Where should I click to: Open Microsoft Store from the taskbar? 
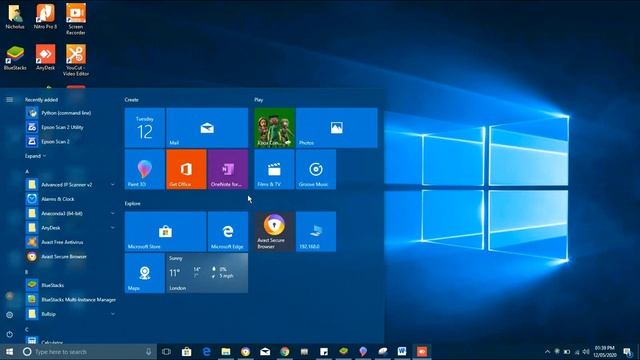(x=187, y=351)
